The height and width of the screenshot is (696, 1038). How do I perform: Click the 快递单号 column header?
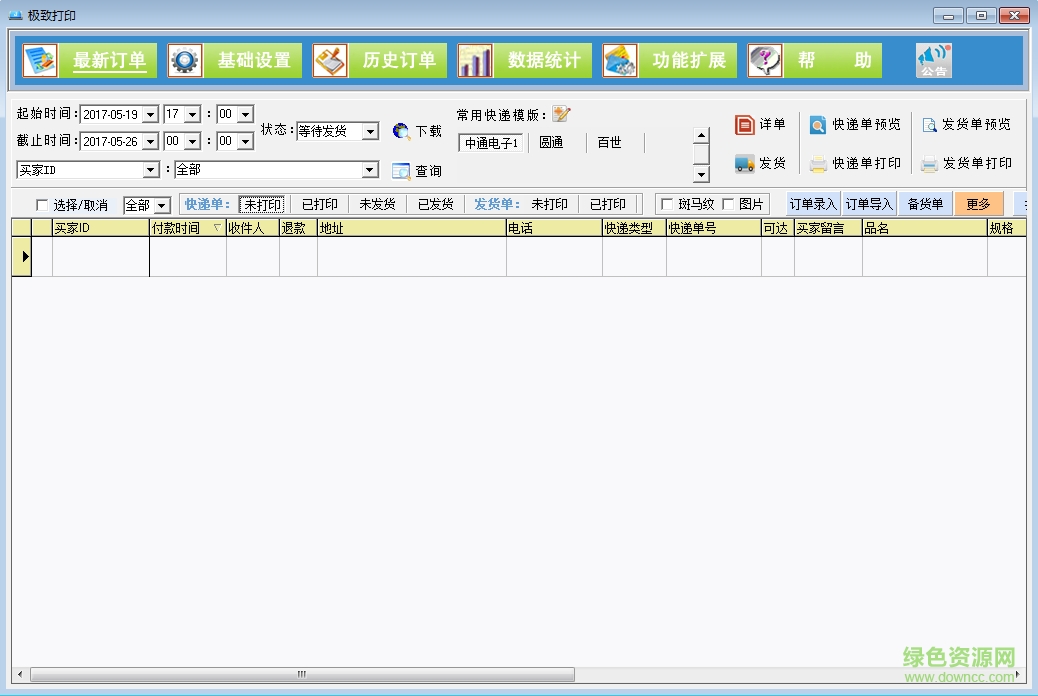(x=713, y=228)
